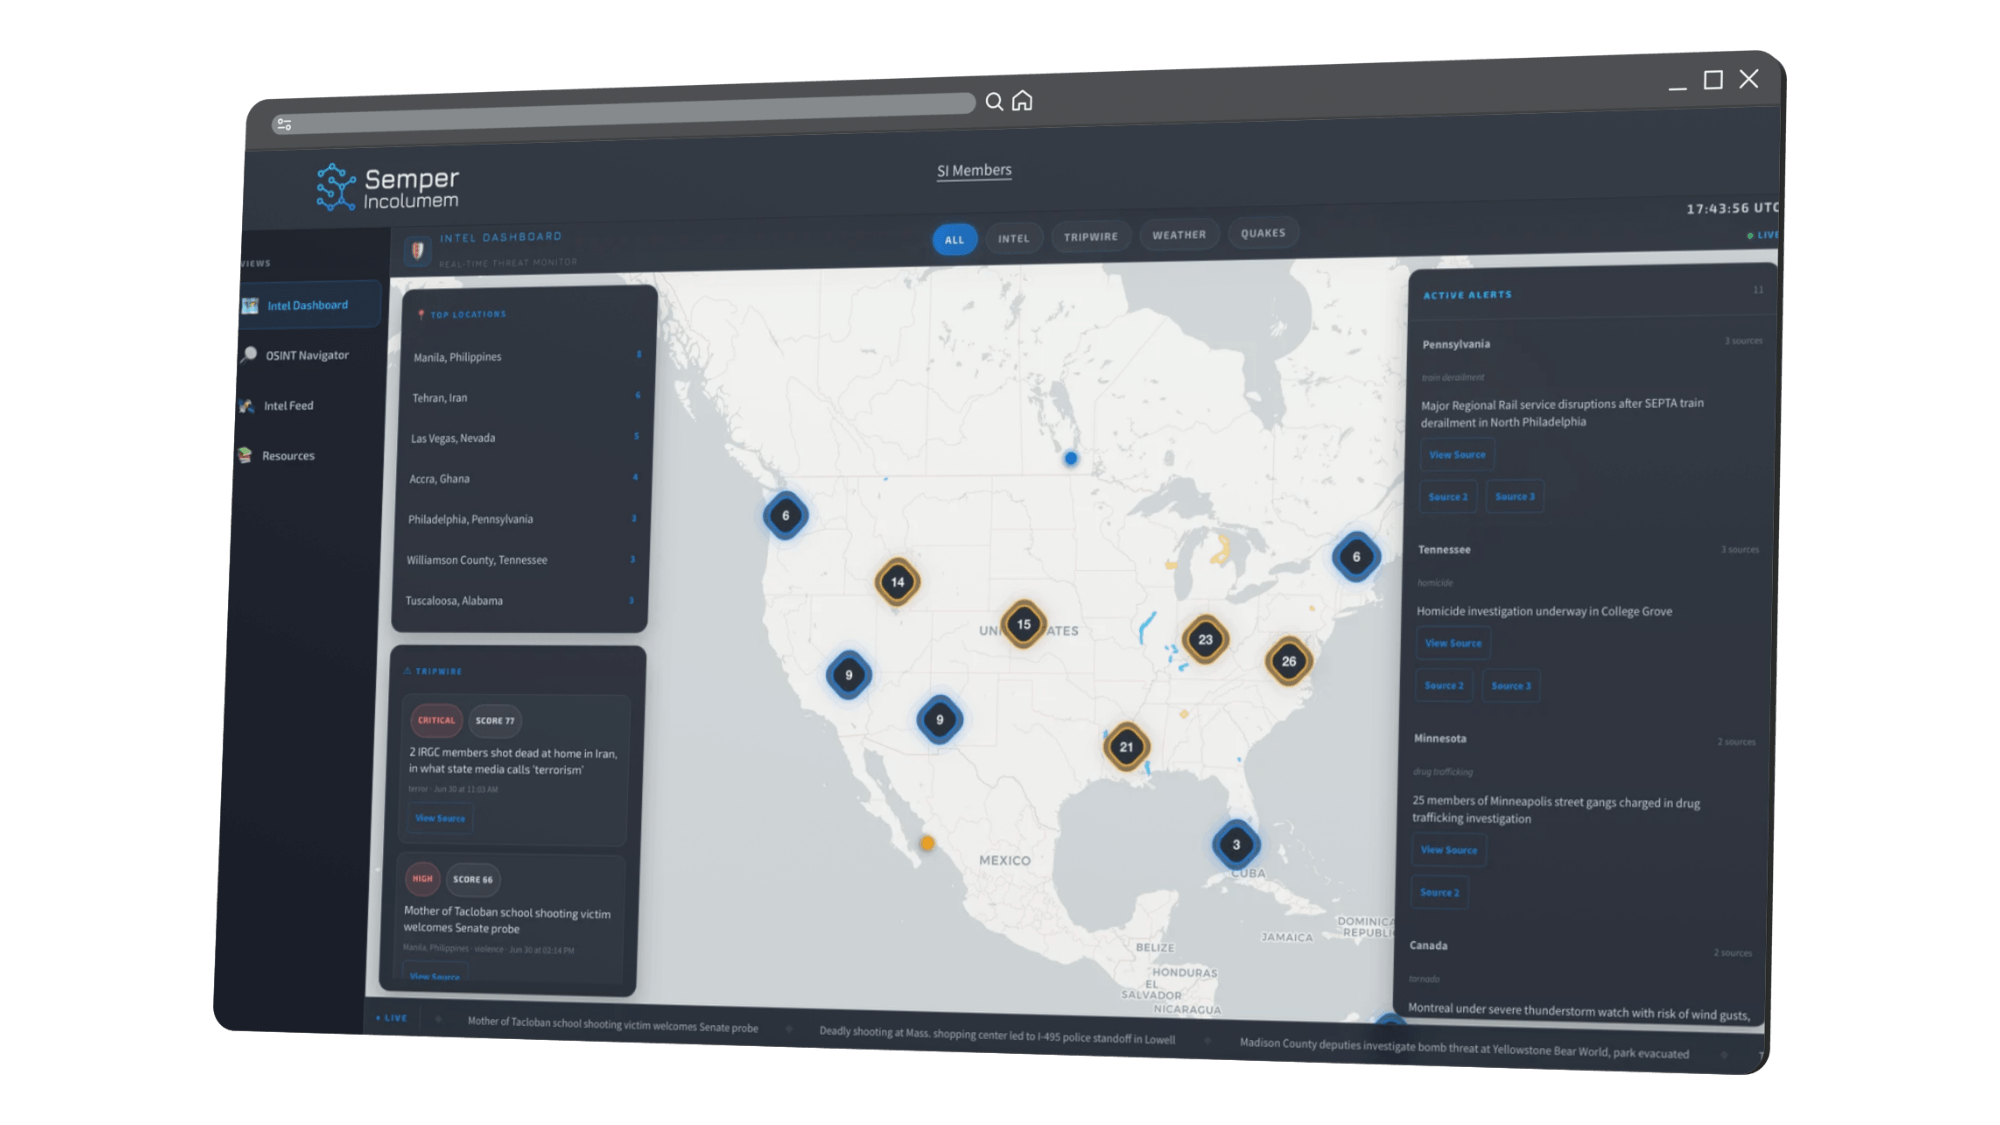This screenshot has height=1125, width=2000.
Task: Click View Source for Pennsylvania alert
Action: (1457, 454)
